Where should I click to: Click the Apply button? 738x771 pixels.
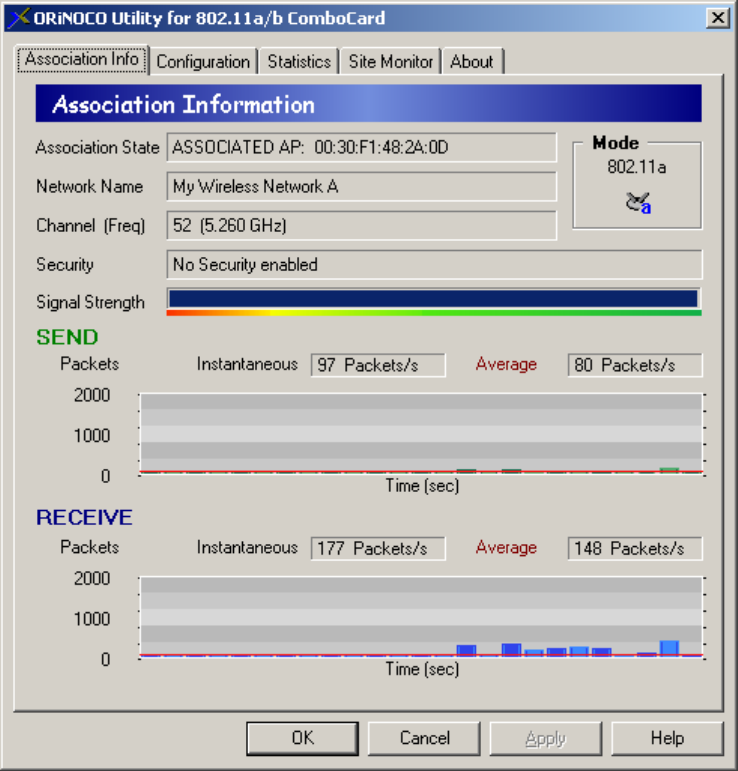[x=546, y=738]
